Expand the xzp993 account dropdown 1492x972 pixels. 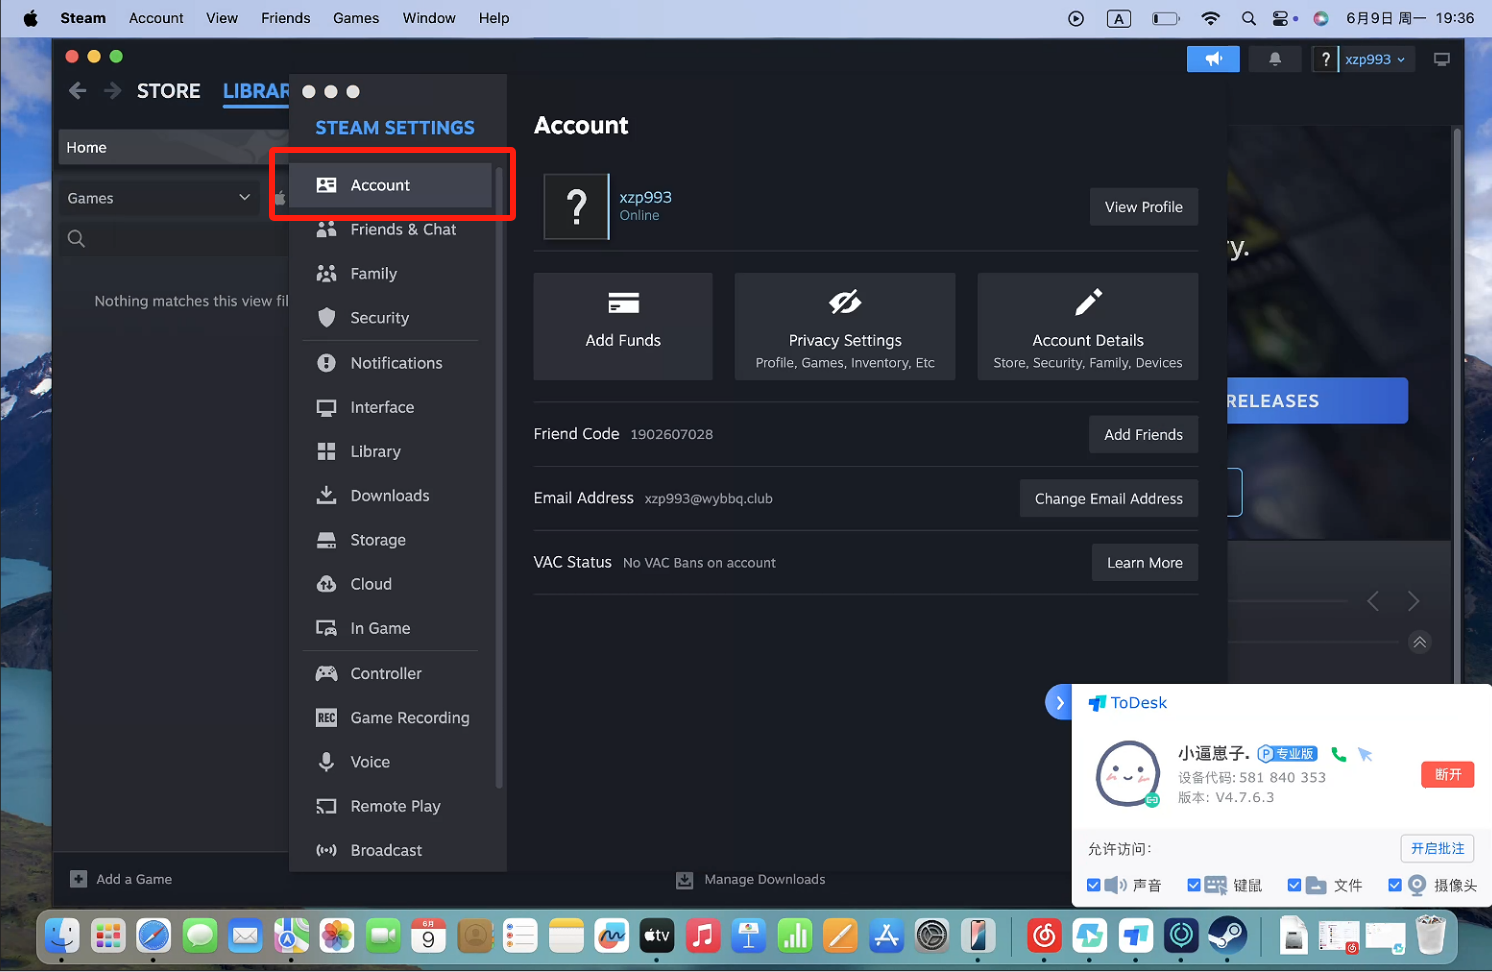(1375, 59)
